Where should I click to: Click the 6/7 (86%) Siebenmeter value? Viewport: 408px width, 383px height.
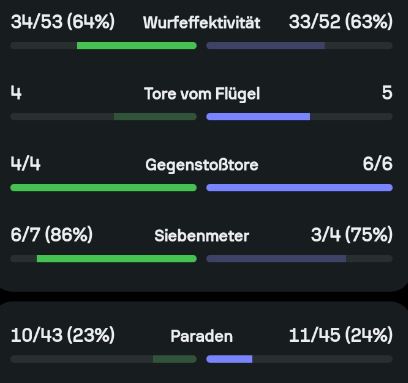[52, 235]
